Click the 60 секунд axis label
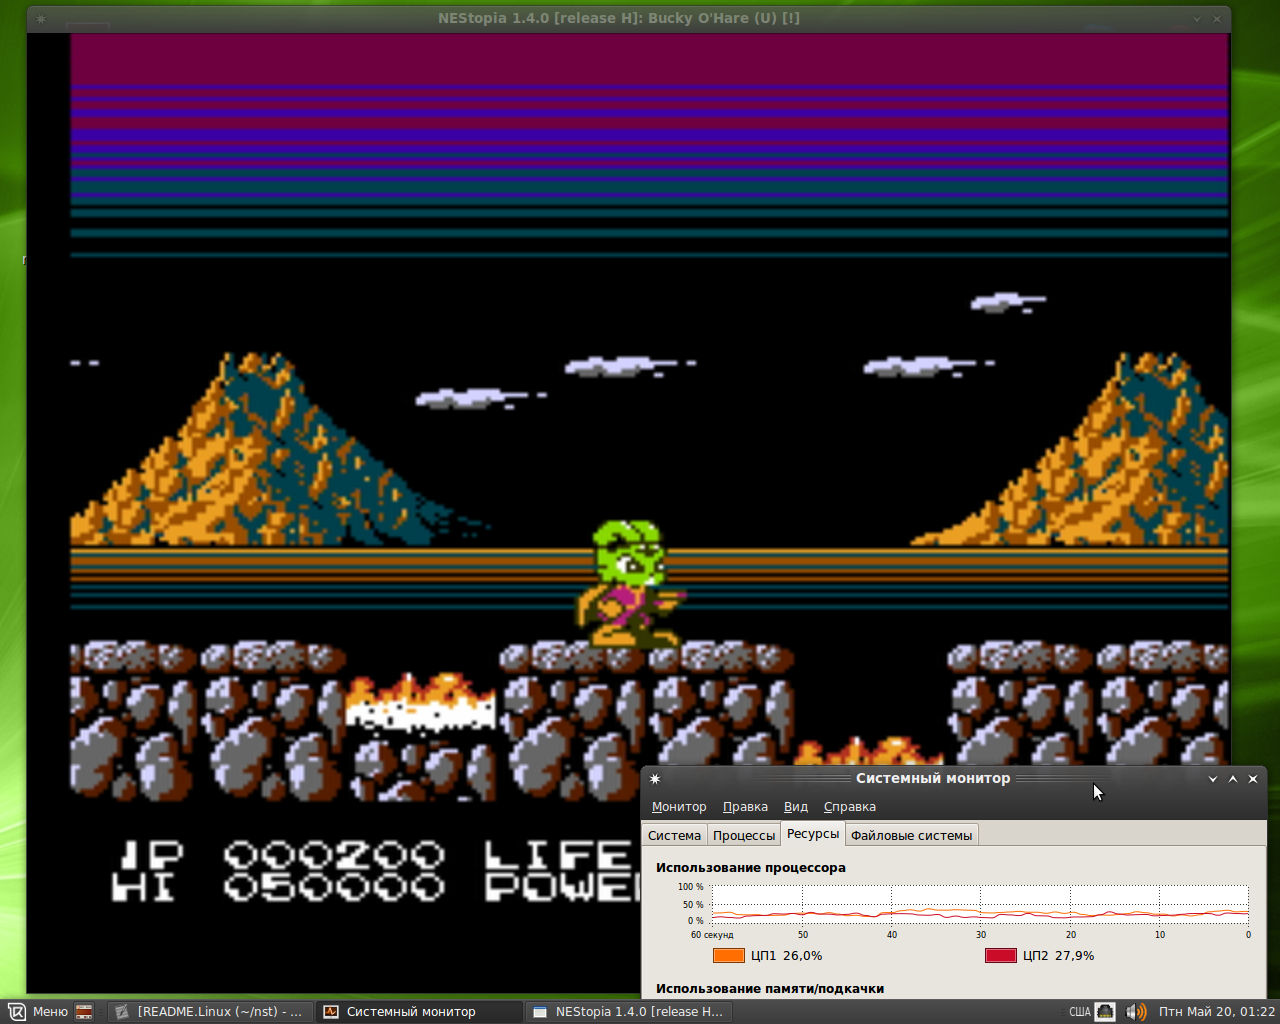This screenshot has height=1024, width=1280. point(712,935)
